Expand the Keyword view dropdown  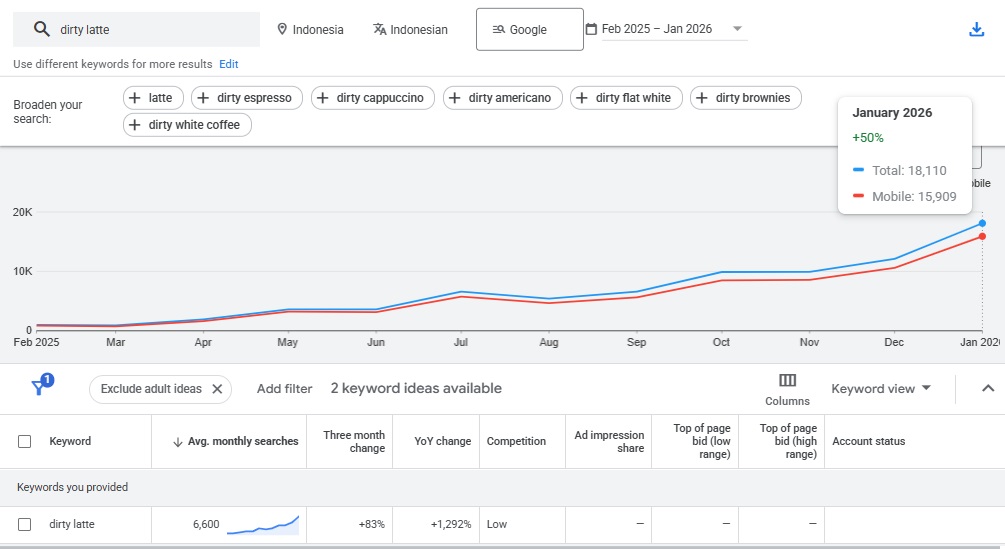coord(881,389)
